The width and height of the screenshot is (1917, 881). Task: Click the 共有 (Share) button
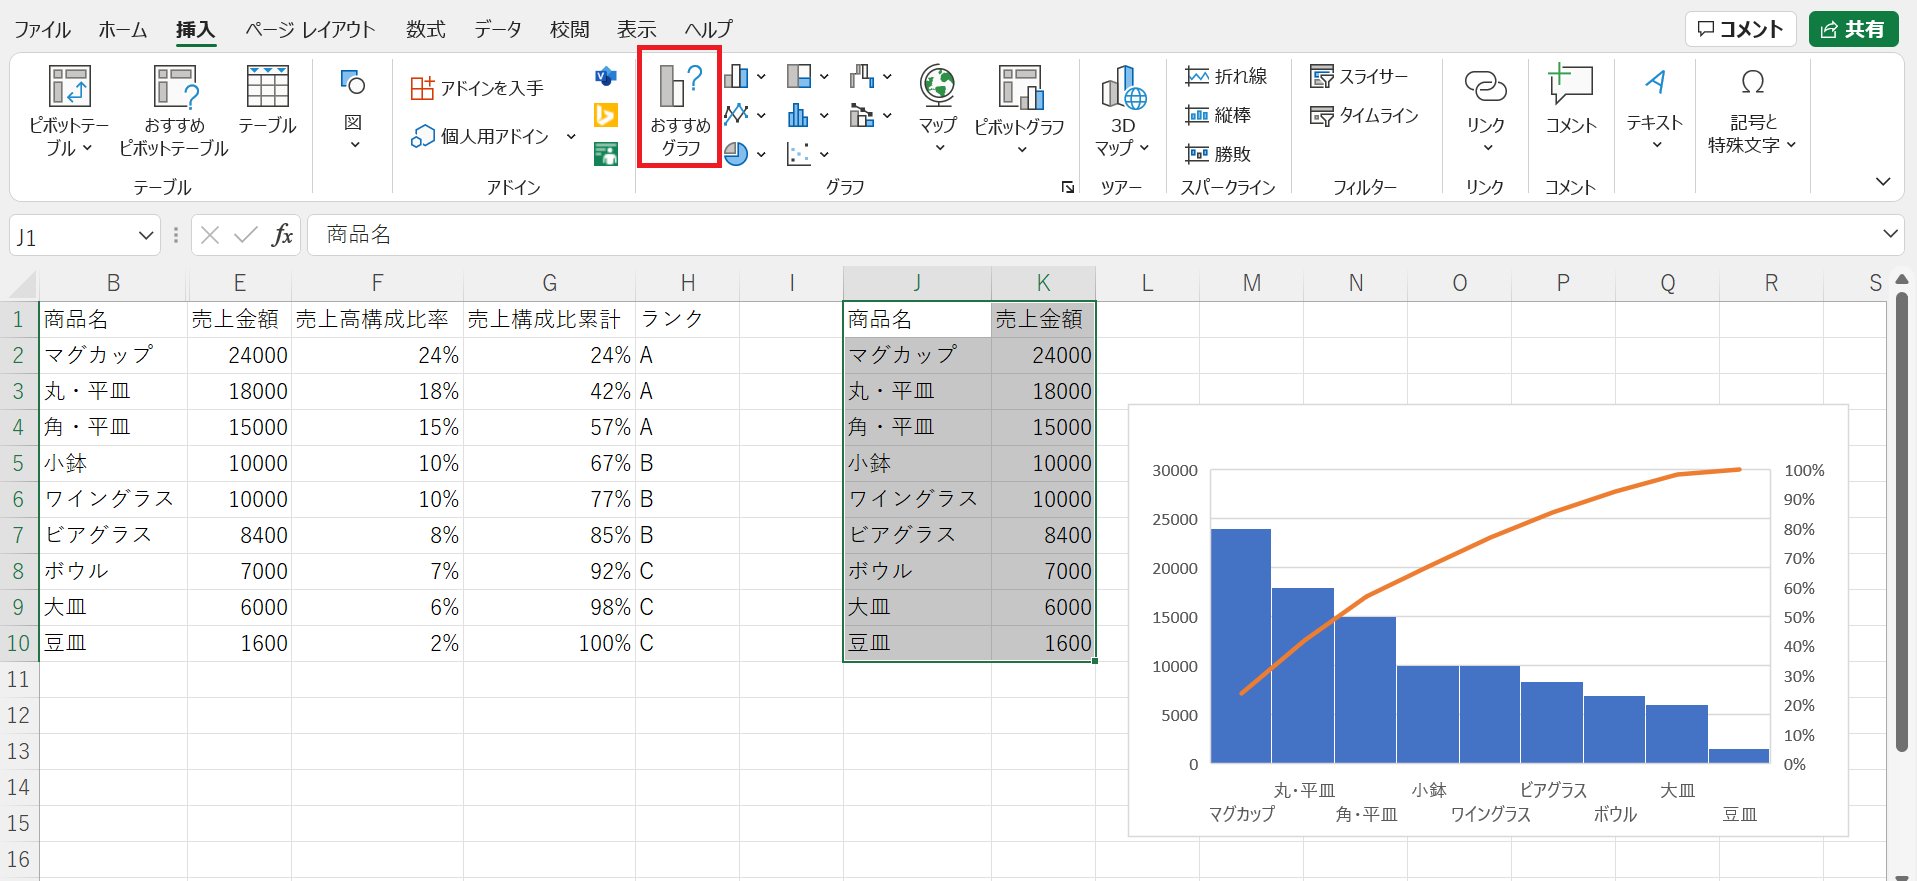(x=1853, y=30)
